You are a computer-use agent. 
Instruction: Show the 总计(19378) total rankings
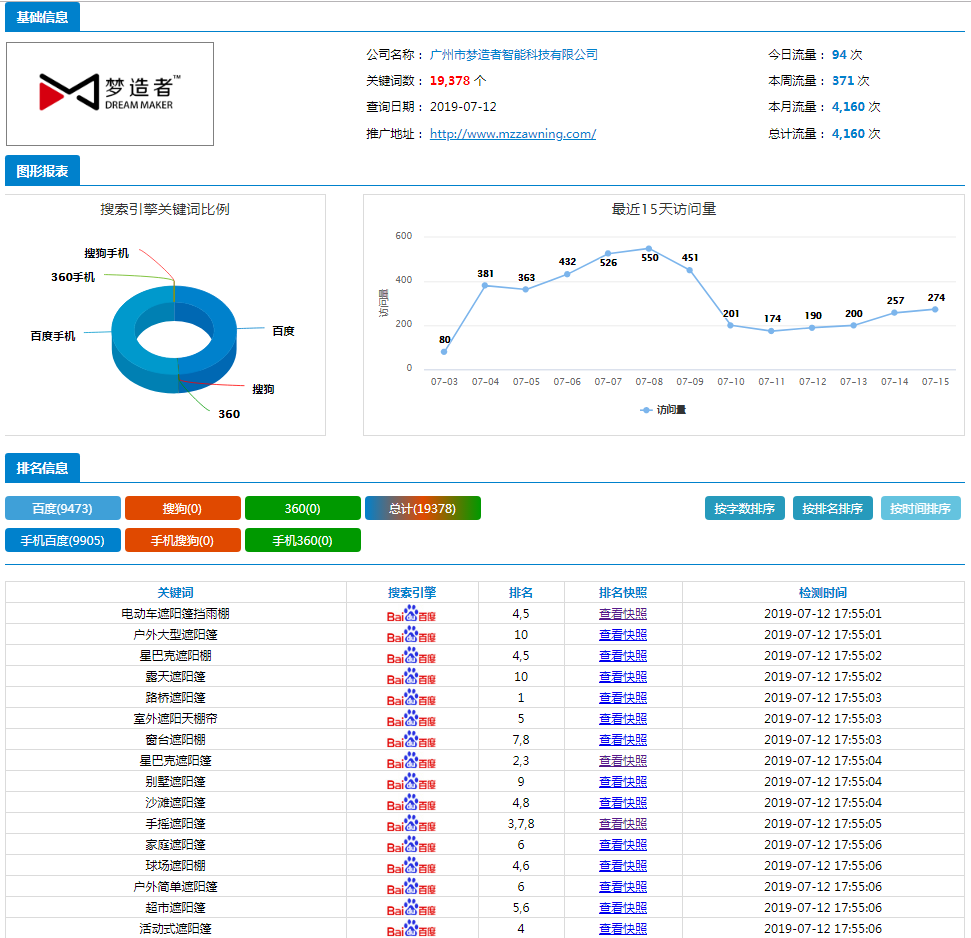pos(422,508)
